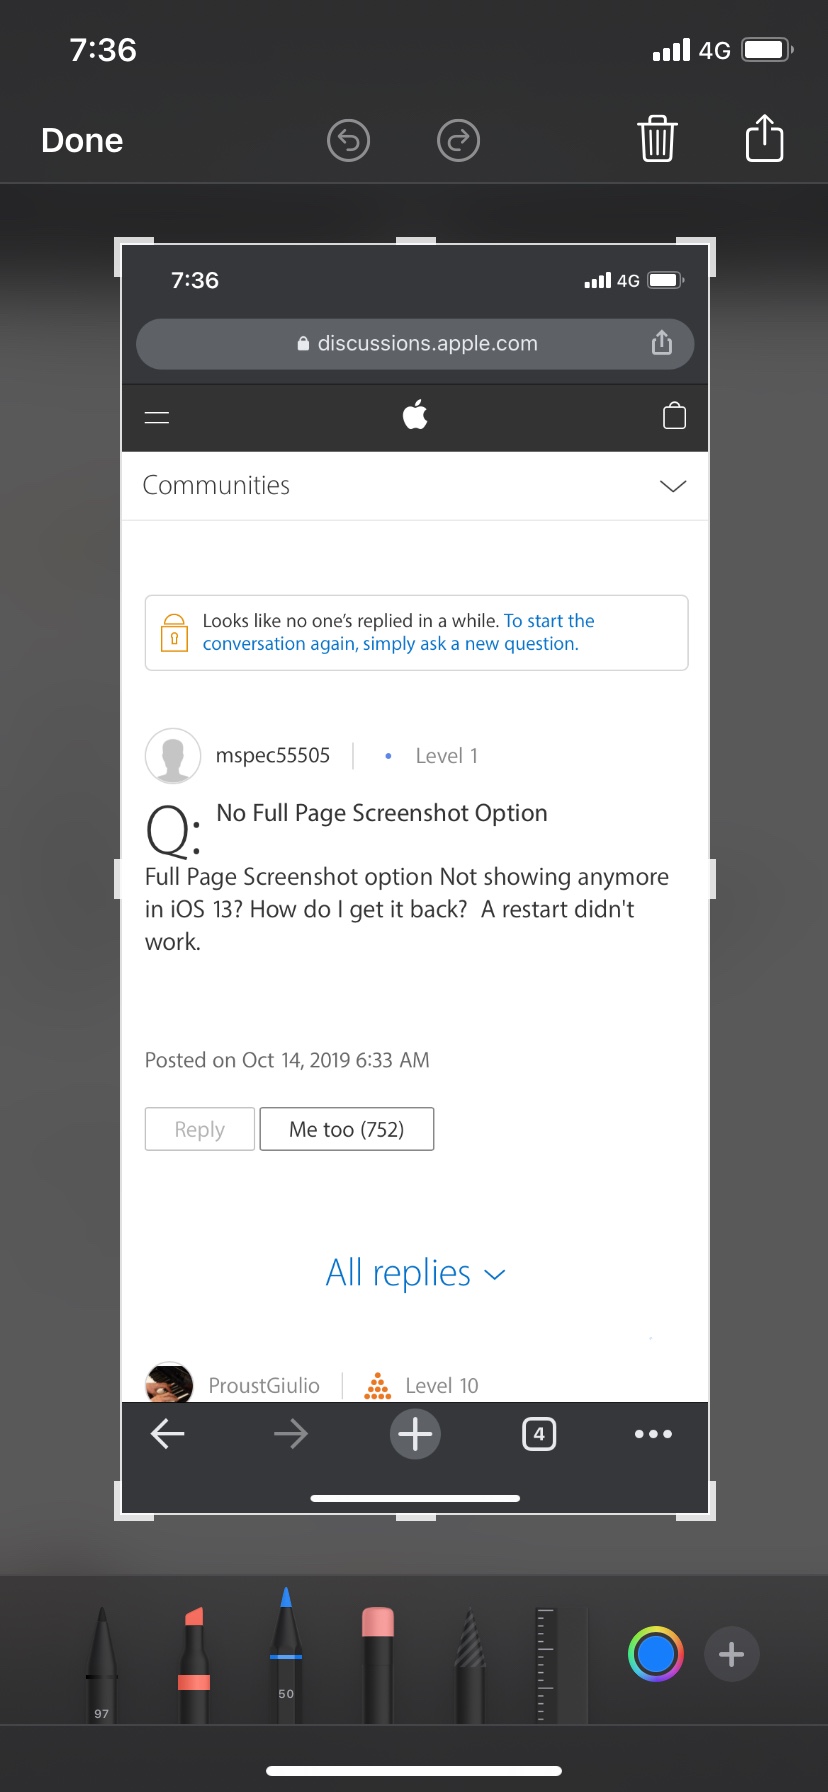Redo the markup action
Screen dimensions: 828x1792
click(459, 140)
